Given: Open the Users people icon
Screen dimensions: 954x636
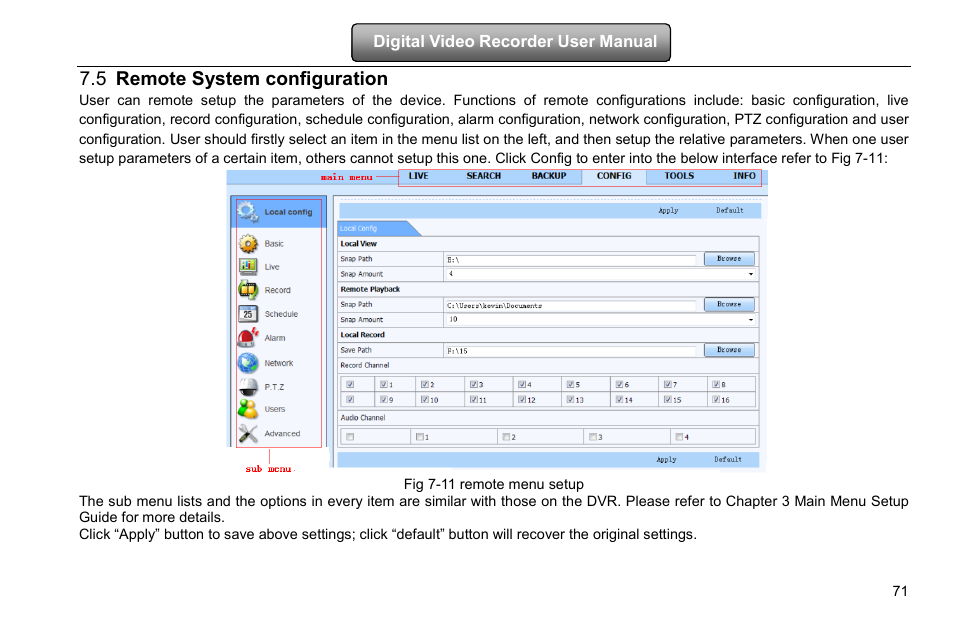Looking at the screenshot, I should coord(248,409).
